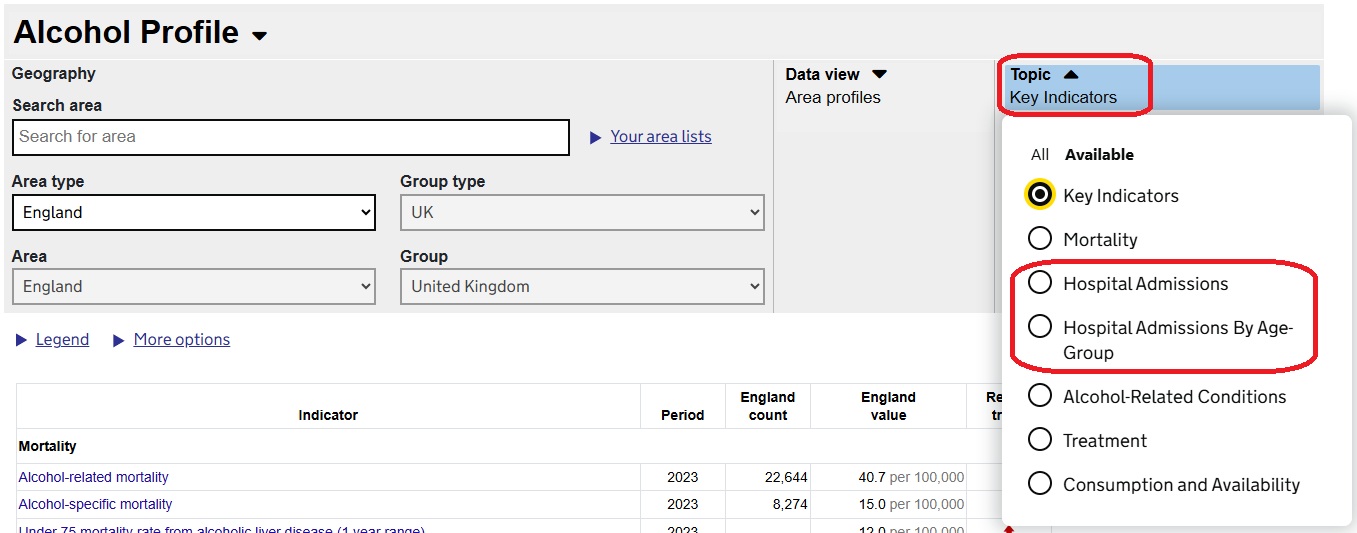1357x533 pixels.
Task: Click the England value column header
Action: [x=888, y=406]
